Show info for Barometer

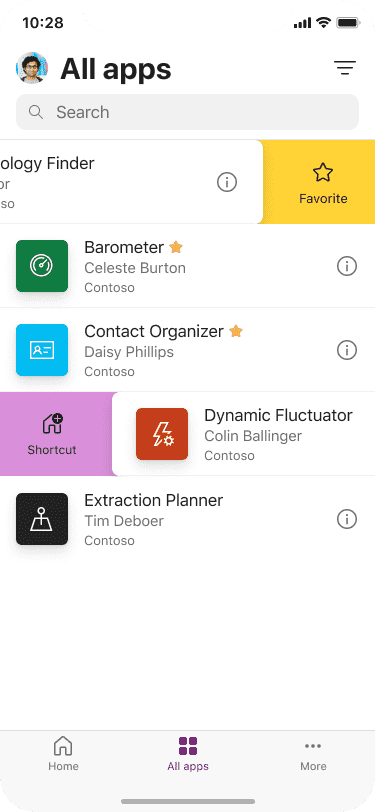[x=347, y=266]
